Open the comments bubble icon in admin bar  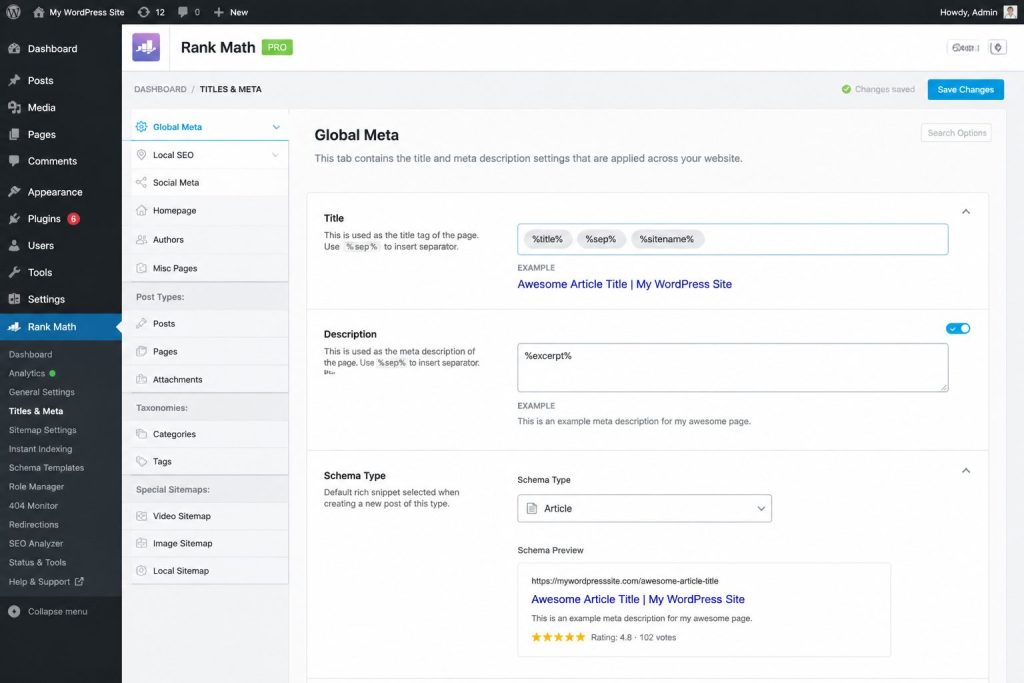[x=183, y=12]
